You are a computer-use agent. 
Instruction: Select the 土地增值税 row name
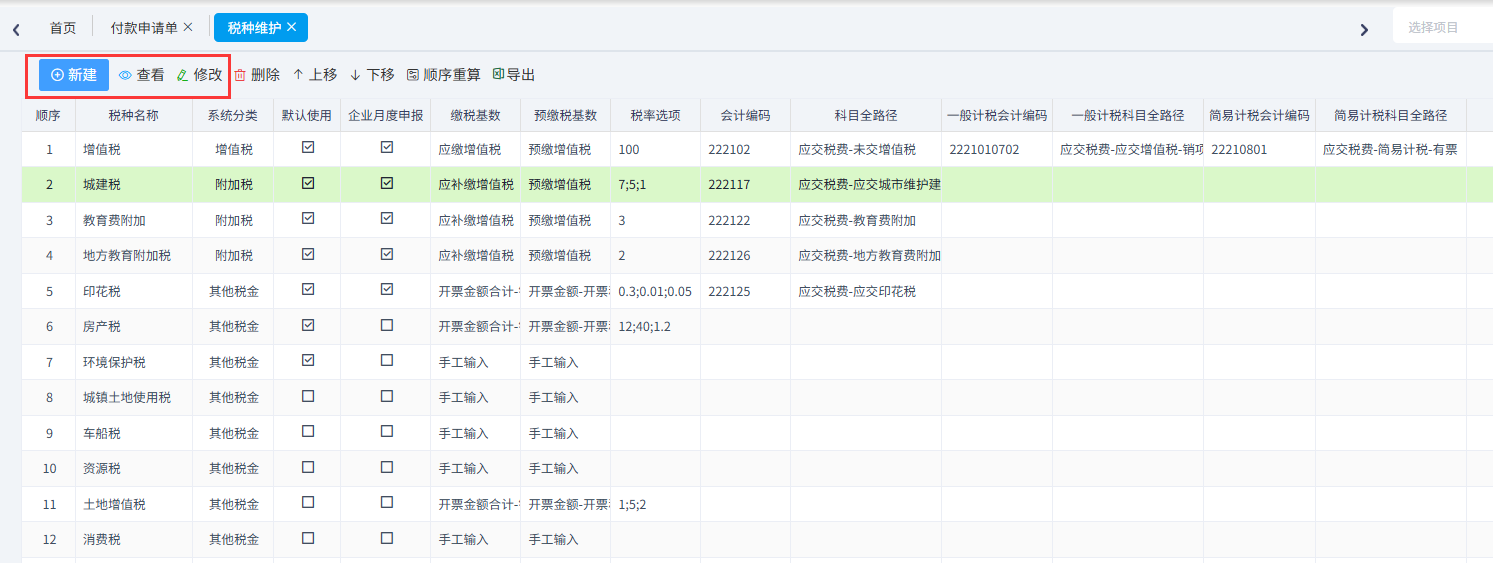click(x=134, y=504)
